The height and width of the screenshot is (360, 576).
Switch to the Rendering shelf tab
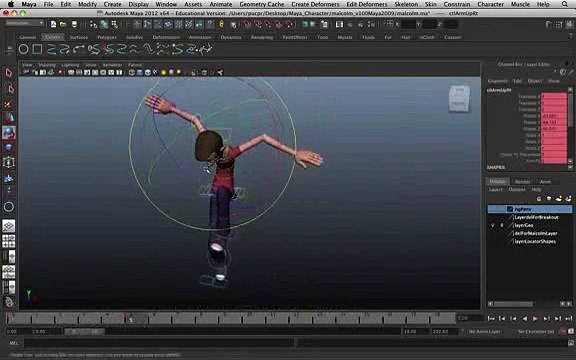(x=262, y=37)
